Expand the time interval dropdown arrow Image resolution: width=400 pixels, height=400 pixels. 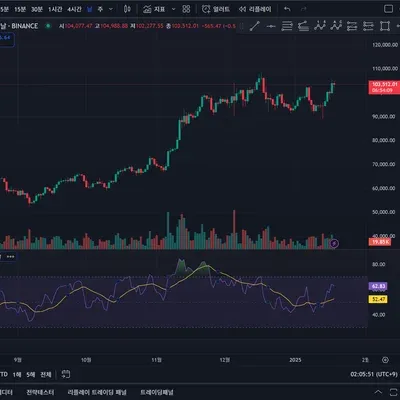[x=111, y=9]
